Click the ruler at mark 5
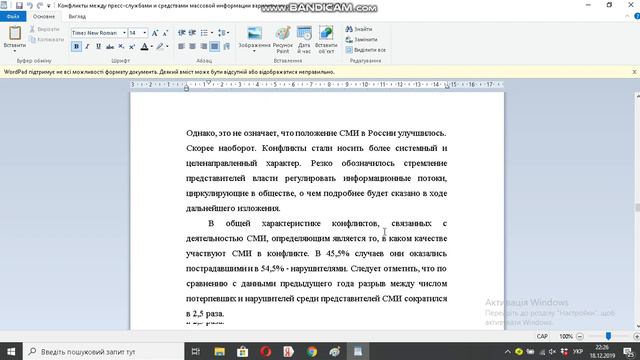640x360 pixels. click(x=275, y=84)
